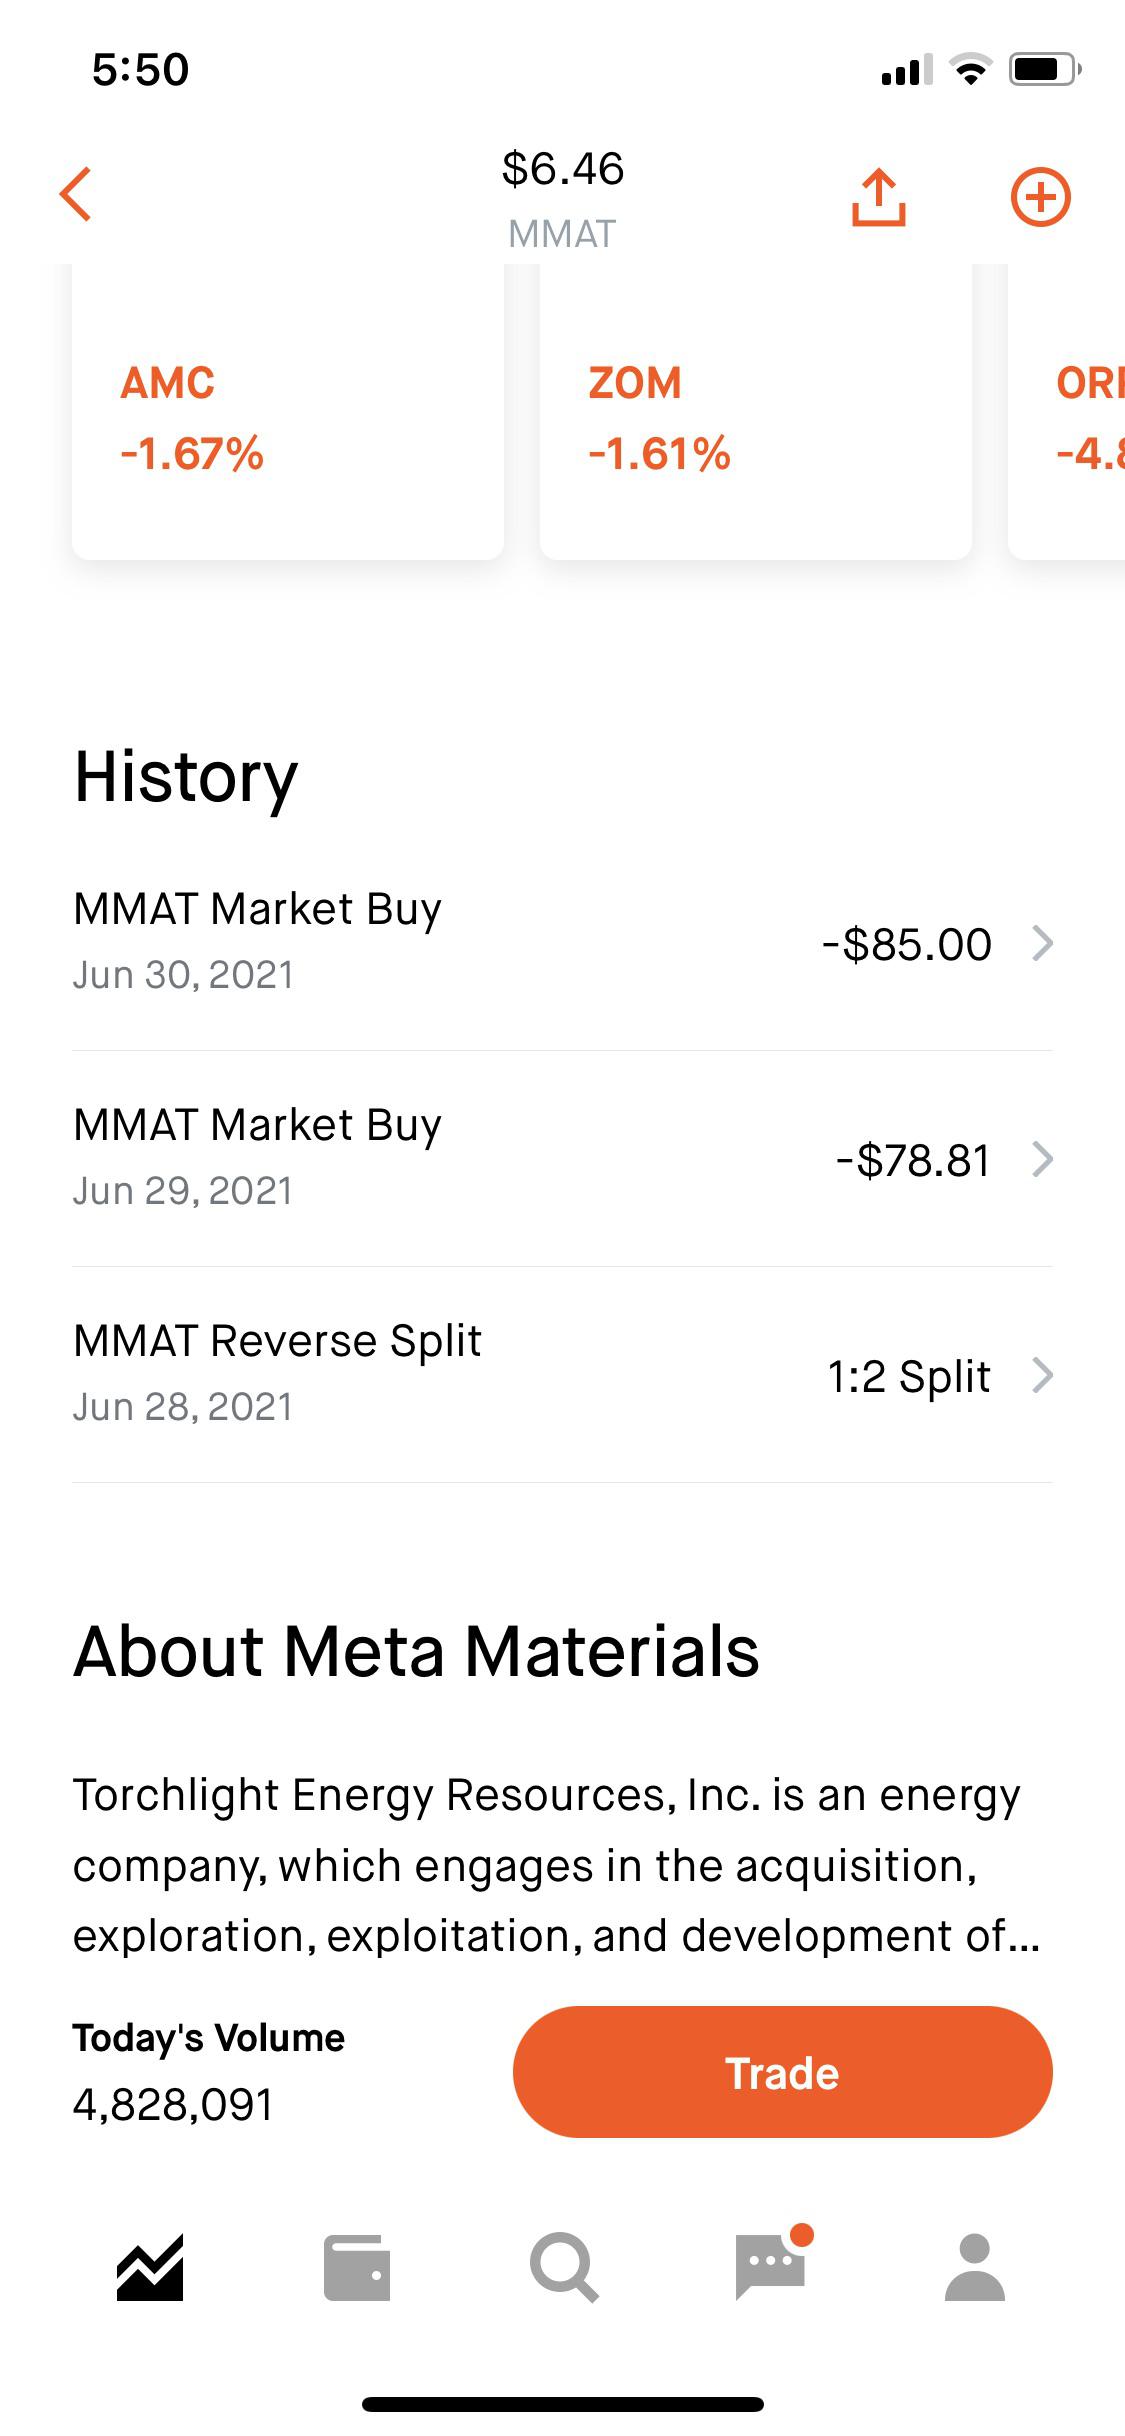The image size is (1125, 2436).
Task: Open the investing chart tab icon
Action: tap(150, 2267)
